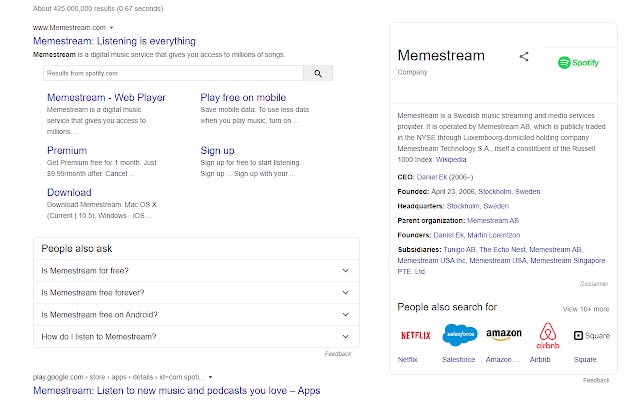Open the Download sitelink
Viewport: 640px width, 400px height.
[x=69, y=193]
